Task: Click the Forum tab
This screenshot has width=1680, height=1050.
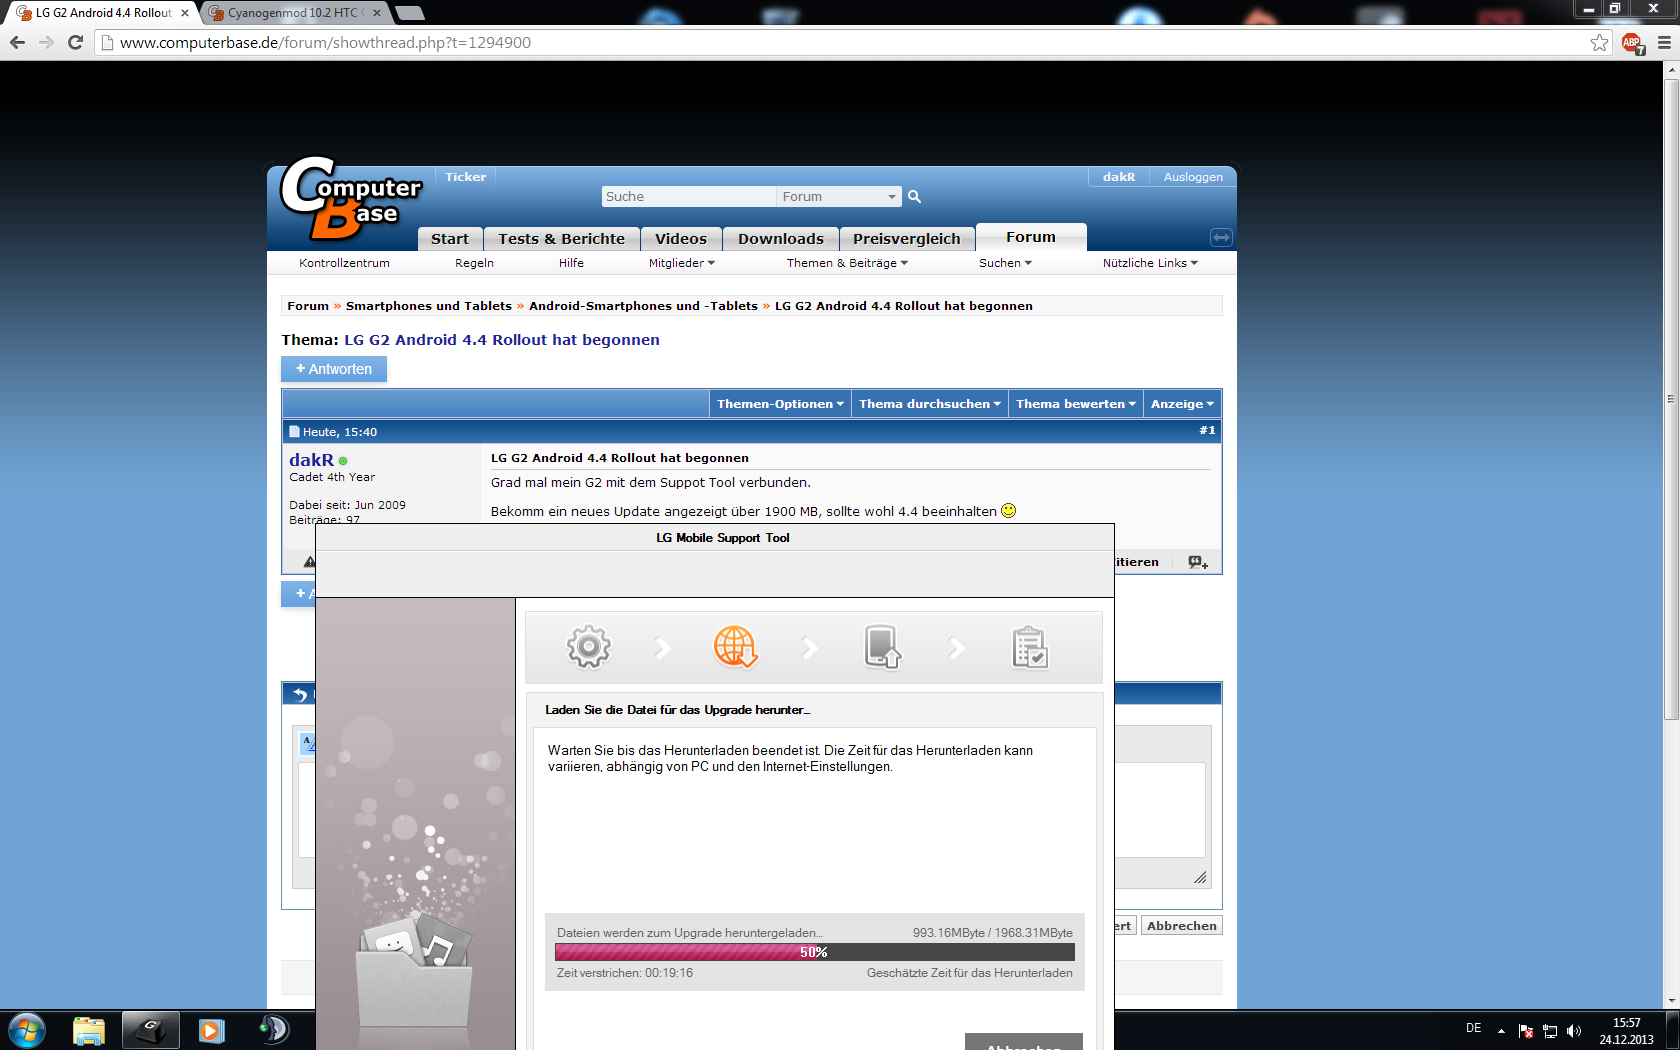Action: [x=1031, y=237]
